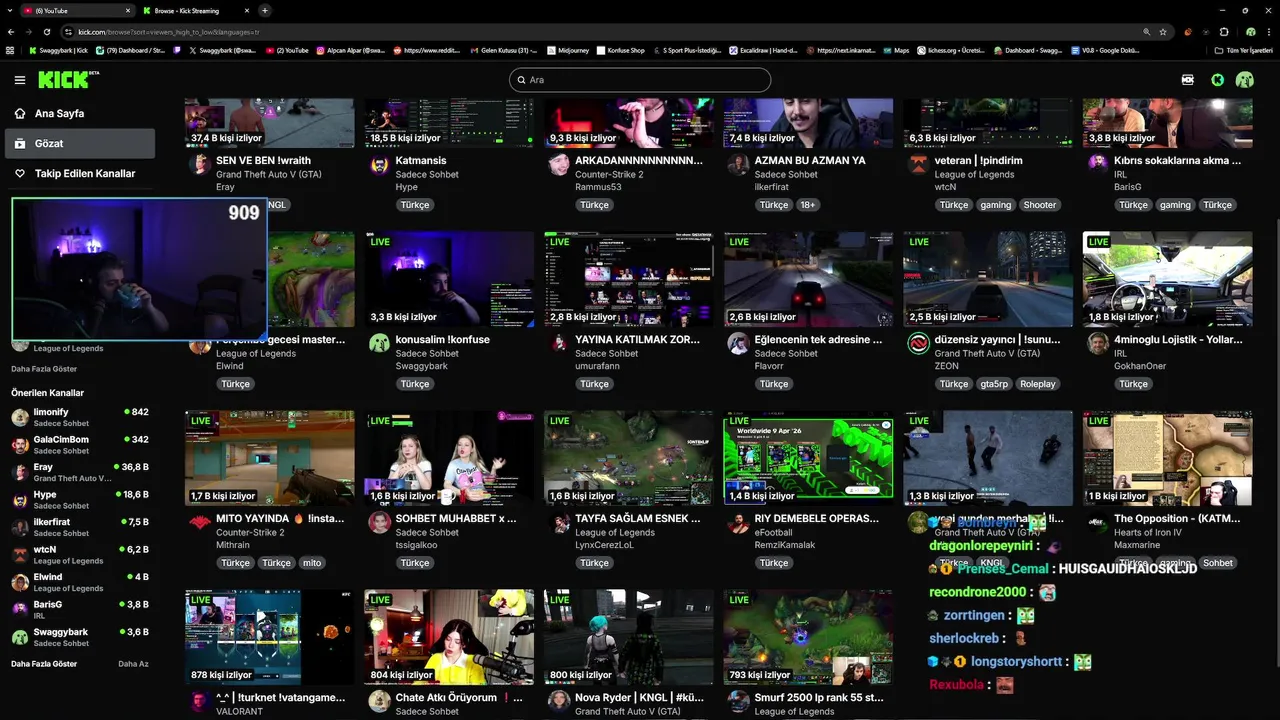This screenshot has width=1280, height=720.
Task: Click the 18+ tag on AZMAN BU AZMAN YA
Action: pos(808,205)
